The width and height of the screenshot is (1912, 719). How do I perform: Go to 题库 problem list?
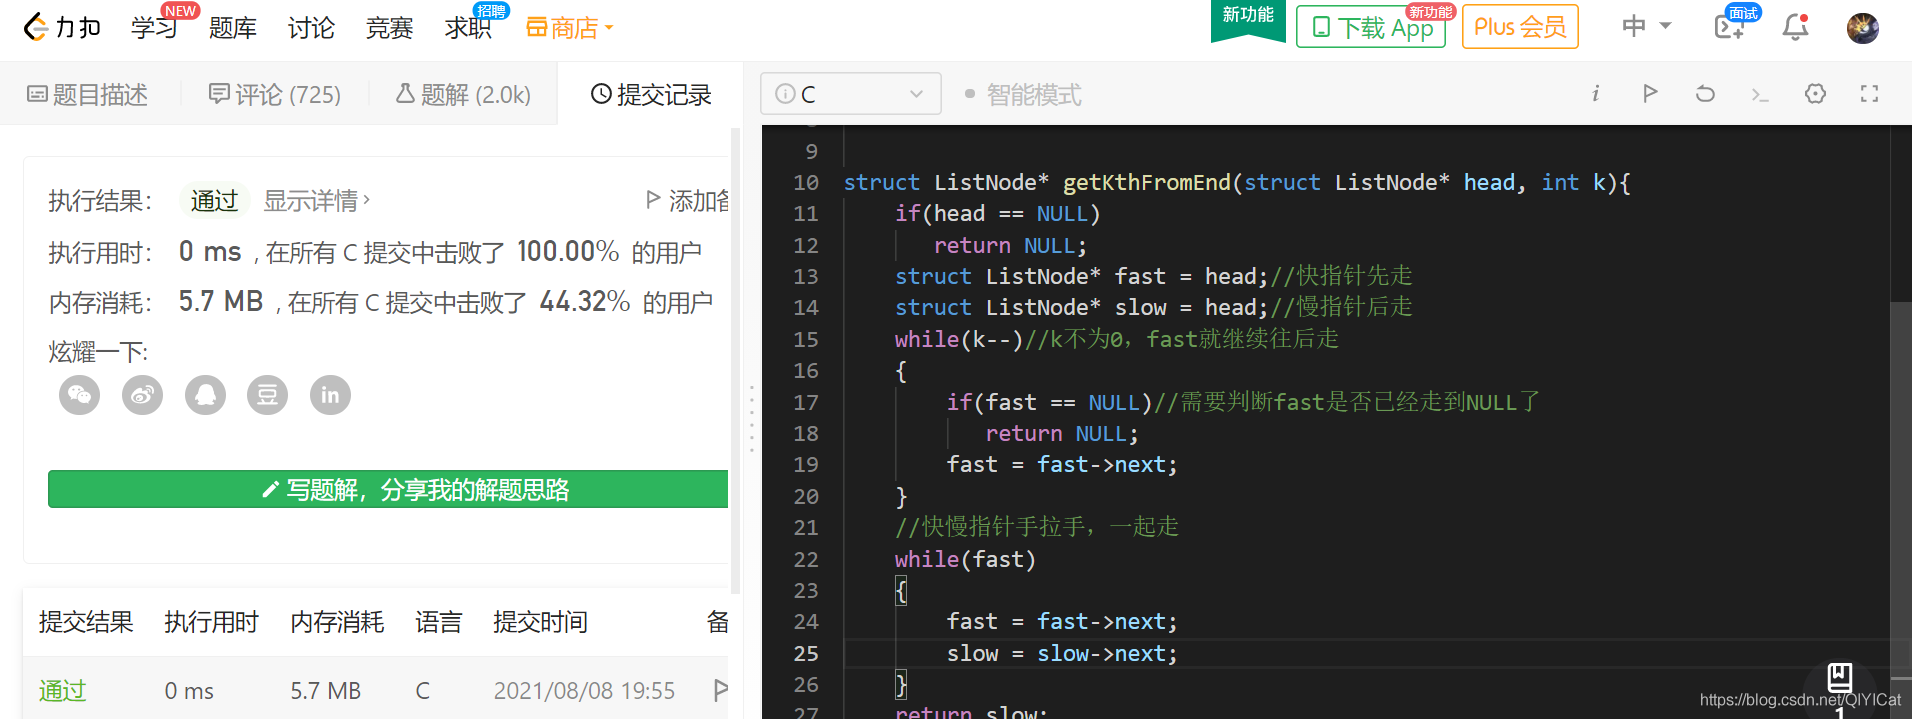[x=232, y=28]
